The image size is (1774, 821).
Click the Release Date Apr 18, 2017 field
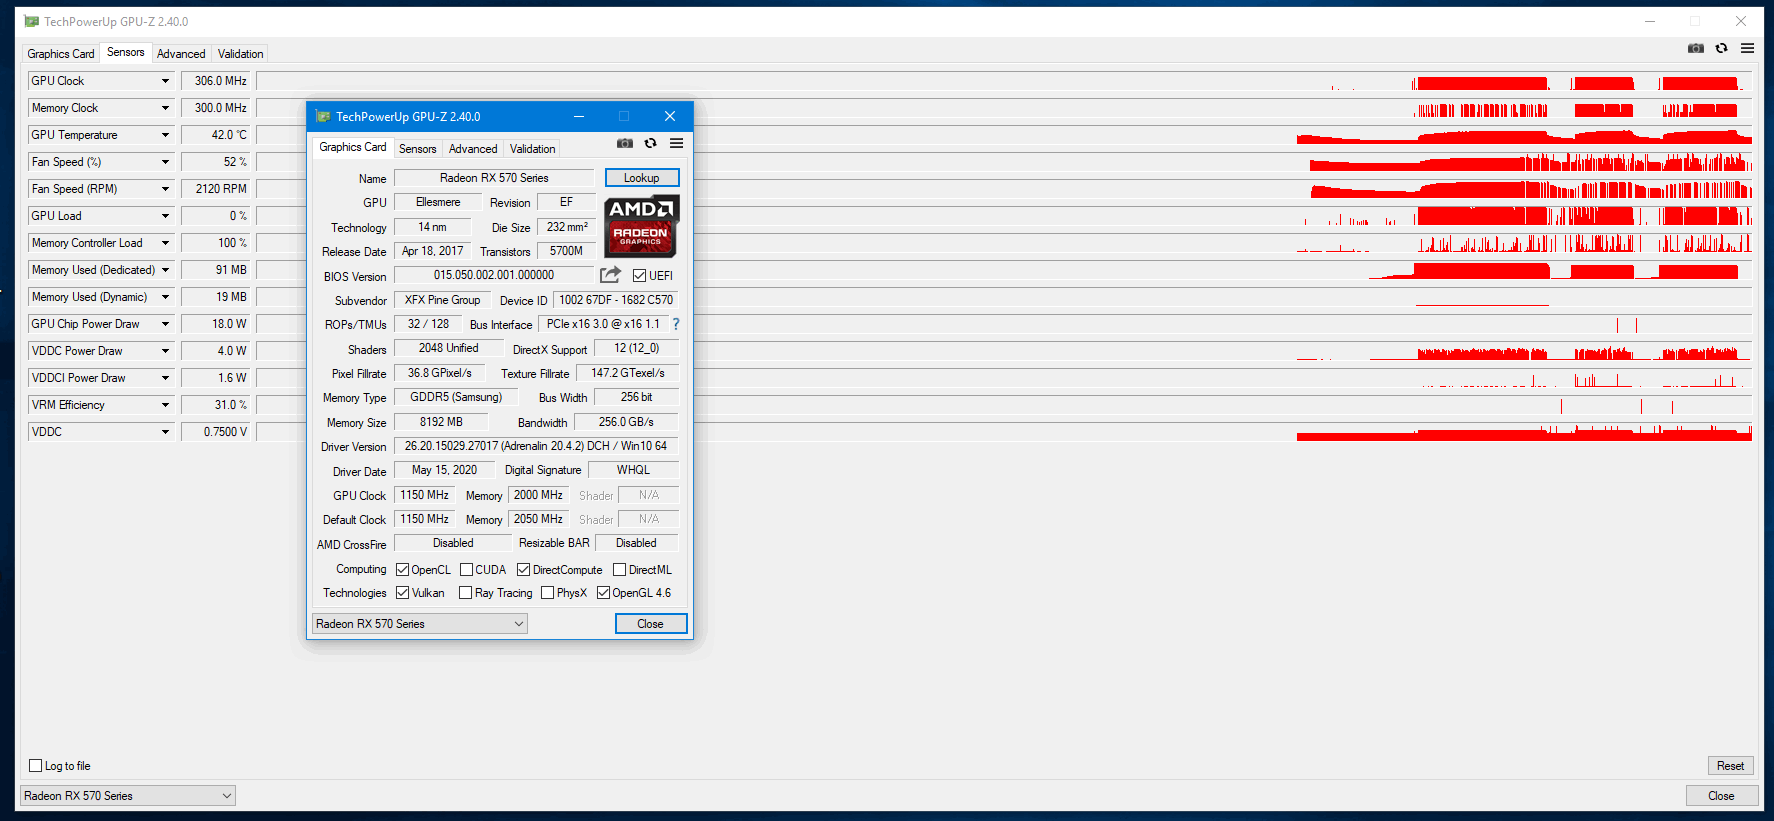pyautogui.click(x=432, y=251)
